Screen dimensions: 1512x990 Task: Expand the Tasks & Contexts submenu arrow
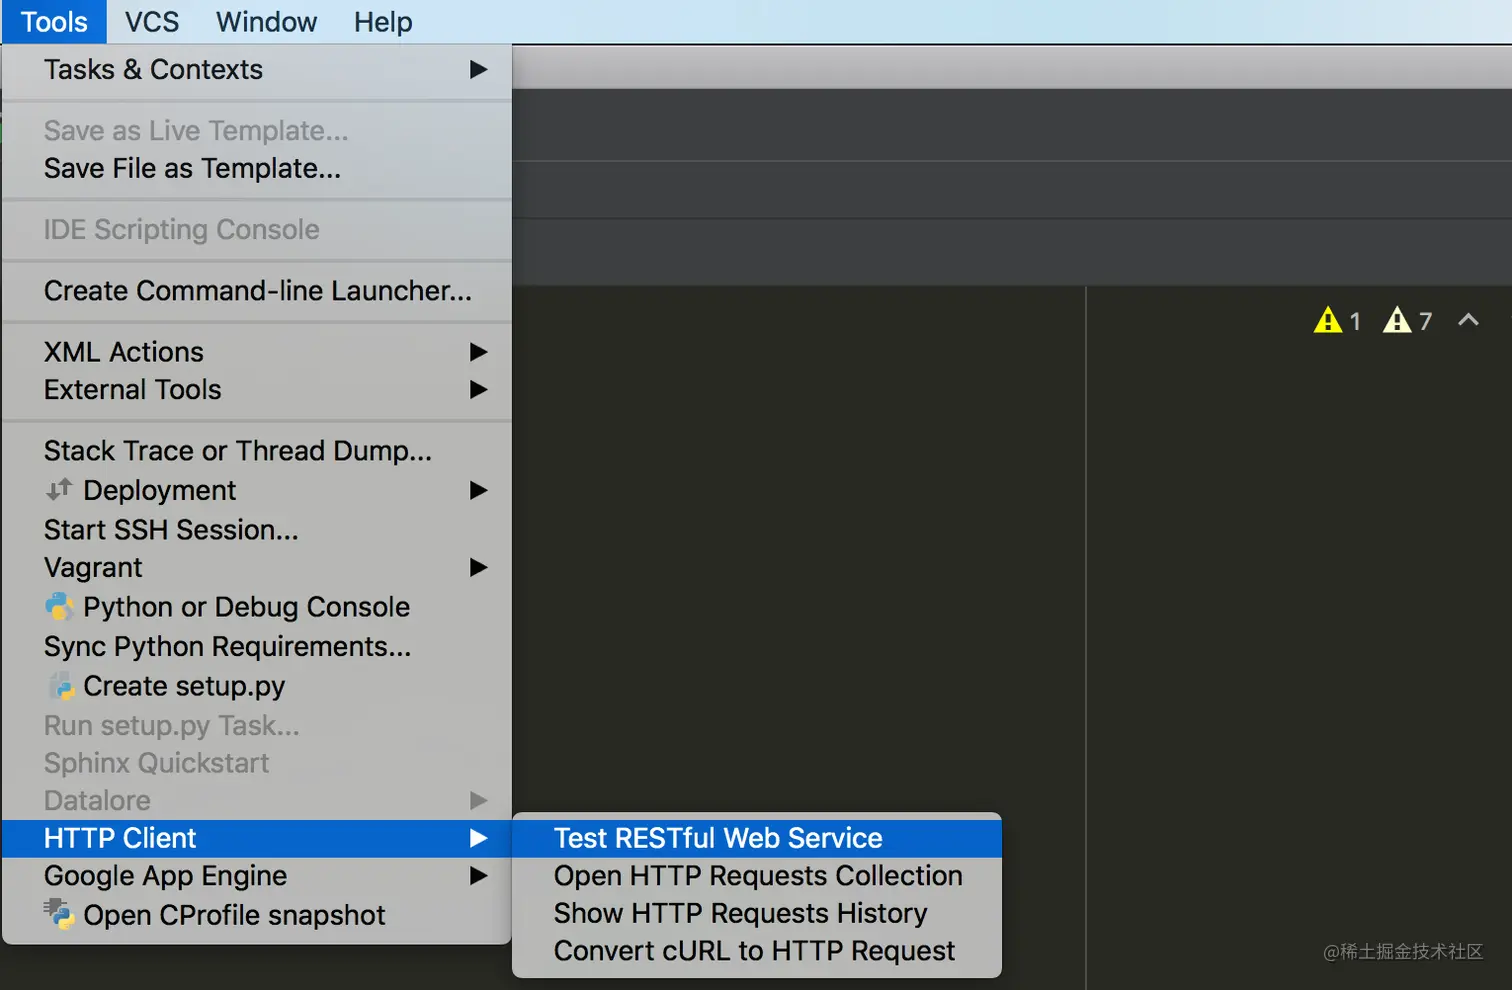point(479,69)
